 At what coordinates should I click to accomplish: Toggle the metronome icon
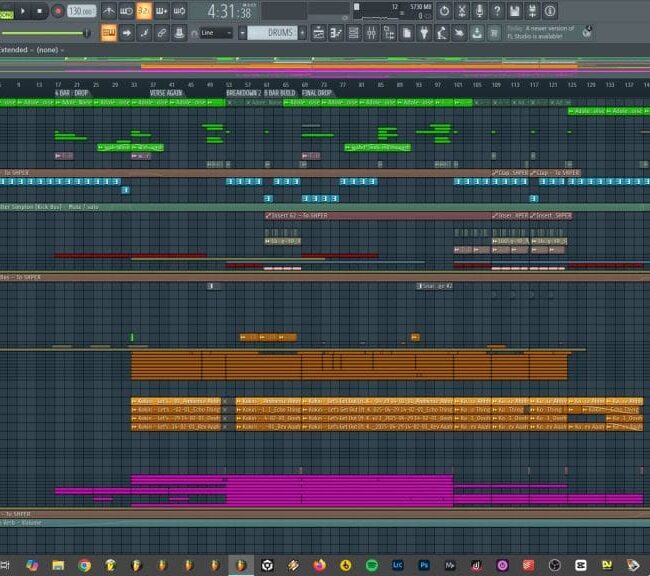coord(108,11)
